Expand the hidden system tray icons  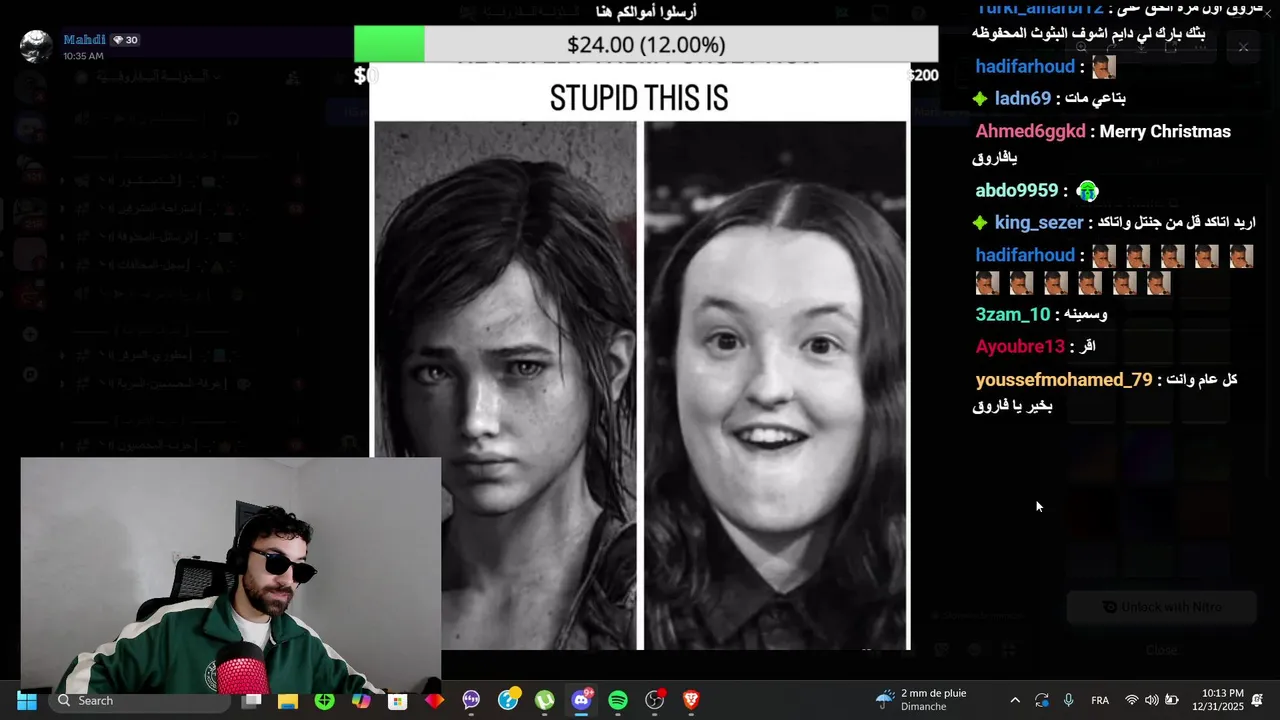(x=1015, y=701)
